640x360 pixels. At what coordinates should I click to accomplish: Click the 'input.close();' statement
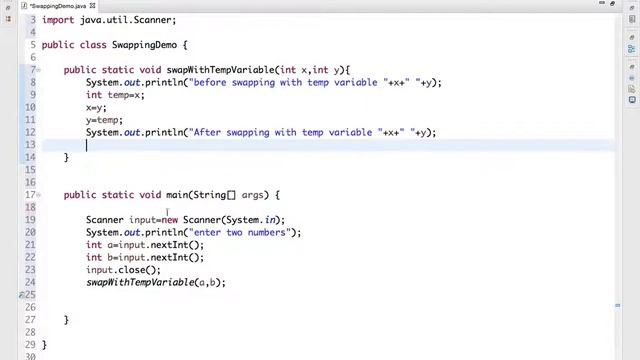click(x=123, y=270)
